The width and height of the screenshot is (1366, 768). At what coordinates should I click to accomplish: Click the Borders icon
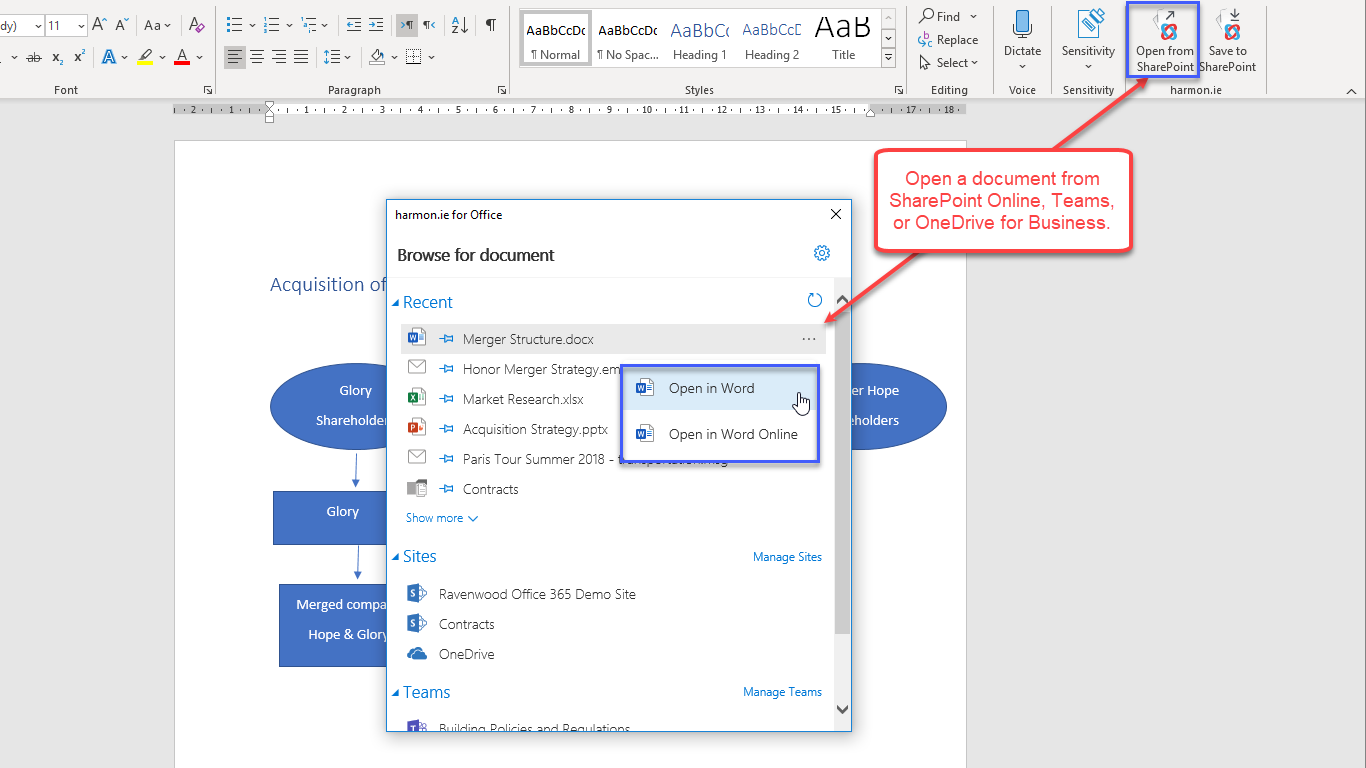(x=414, y=58)
